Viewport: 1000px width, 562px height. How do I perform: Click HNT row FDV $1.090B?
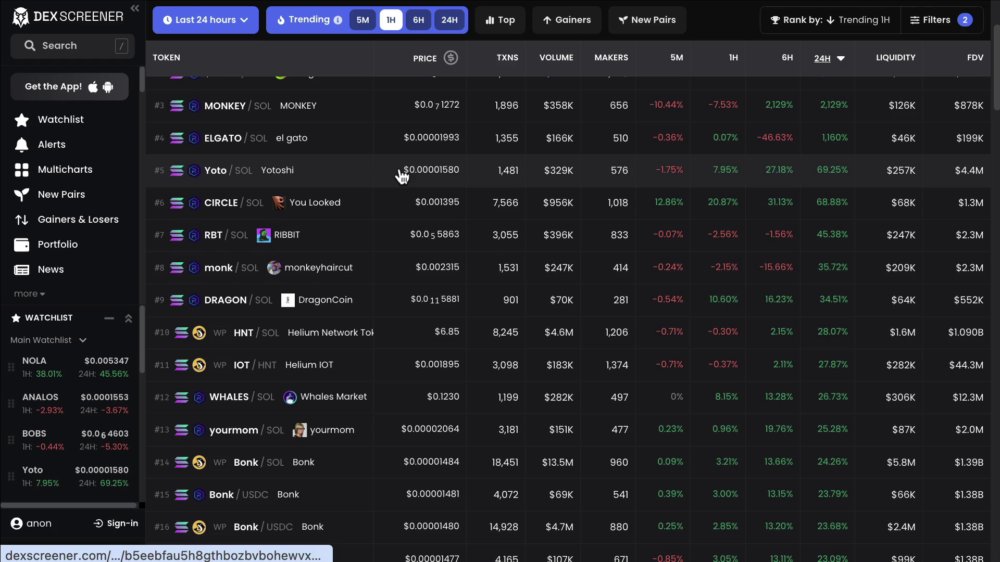(966, 332)
